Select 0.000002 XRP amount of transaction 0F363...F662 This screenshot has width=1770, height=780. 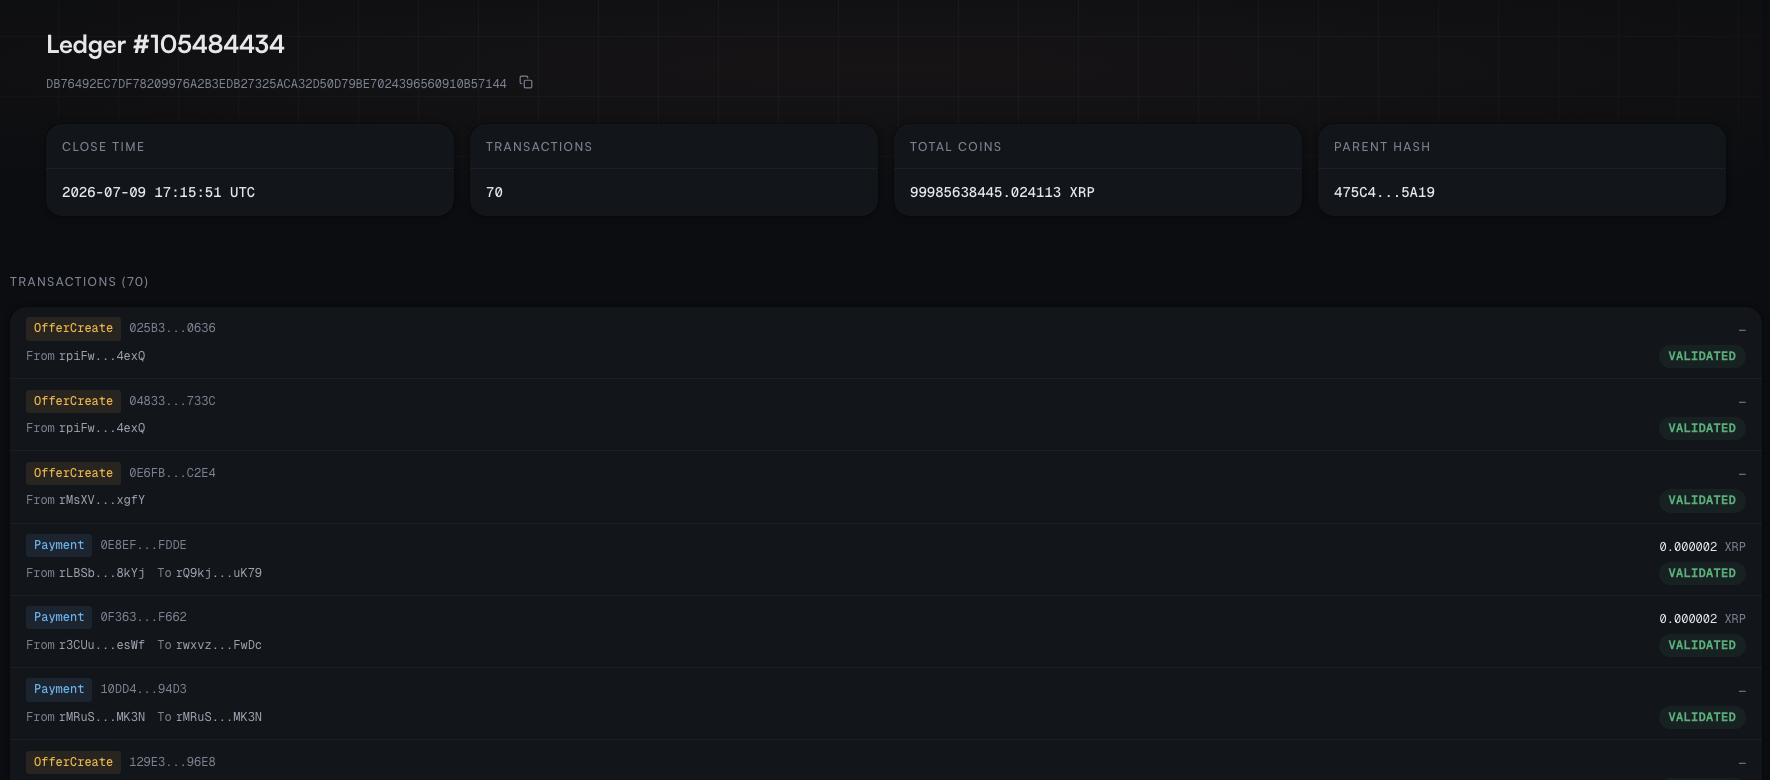[1702, 619]
